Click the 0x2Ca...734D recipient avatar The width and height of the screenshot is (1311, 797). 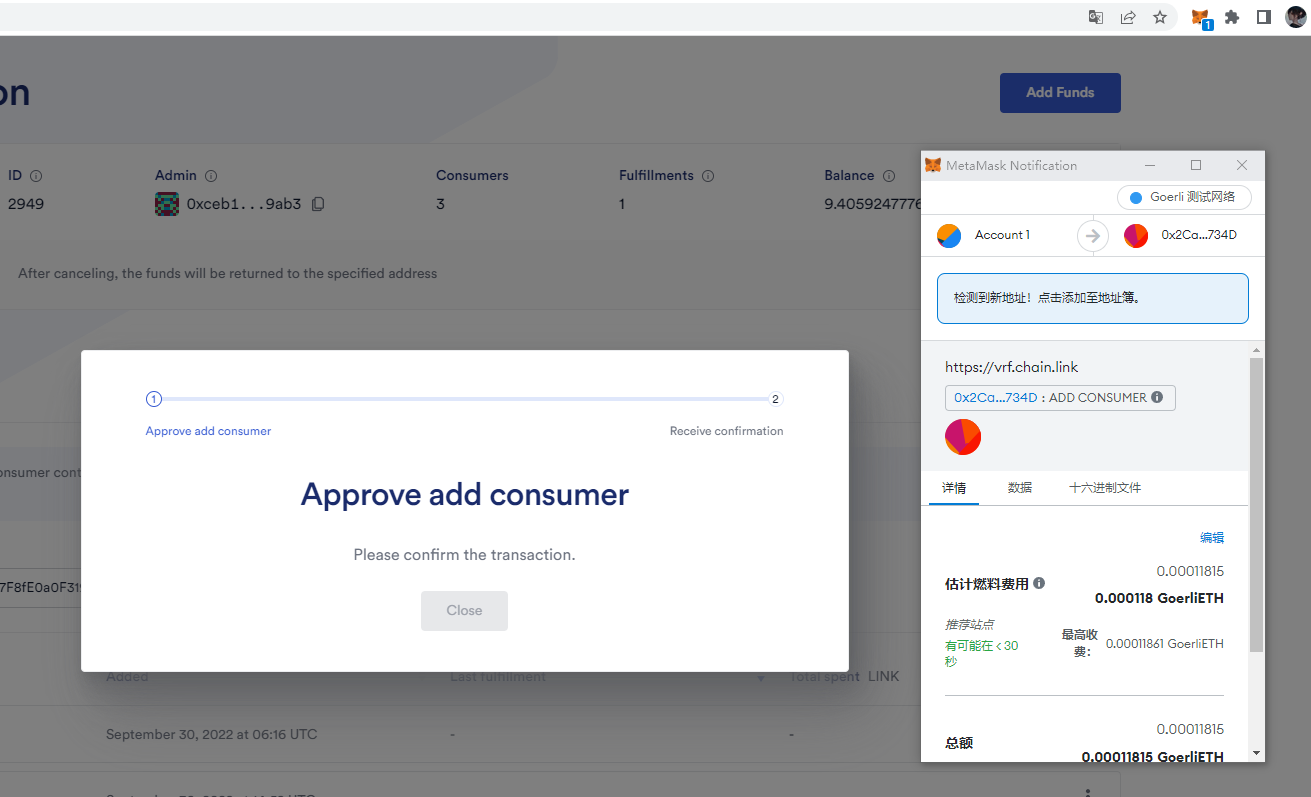point(1136,236)
